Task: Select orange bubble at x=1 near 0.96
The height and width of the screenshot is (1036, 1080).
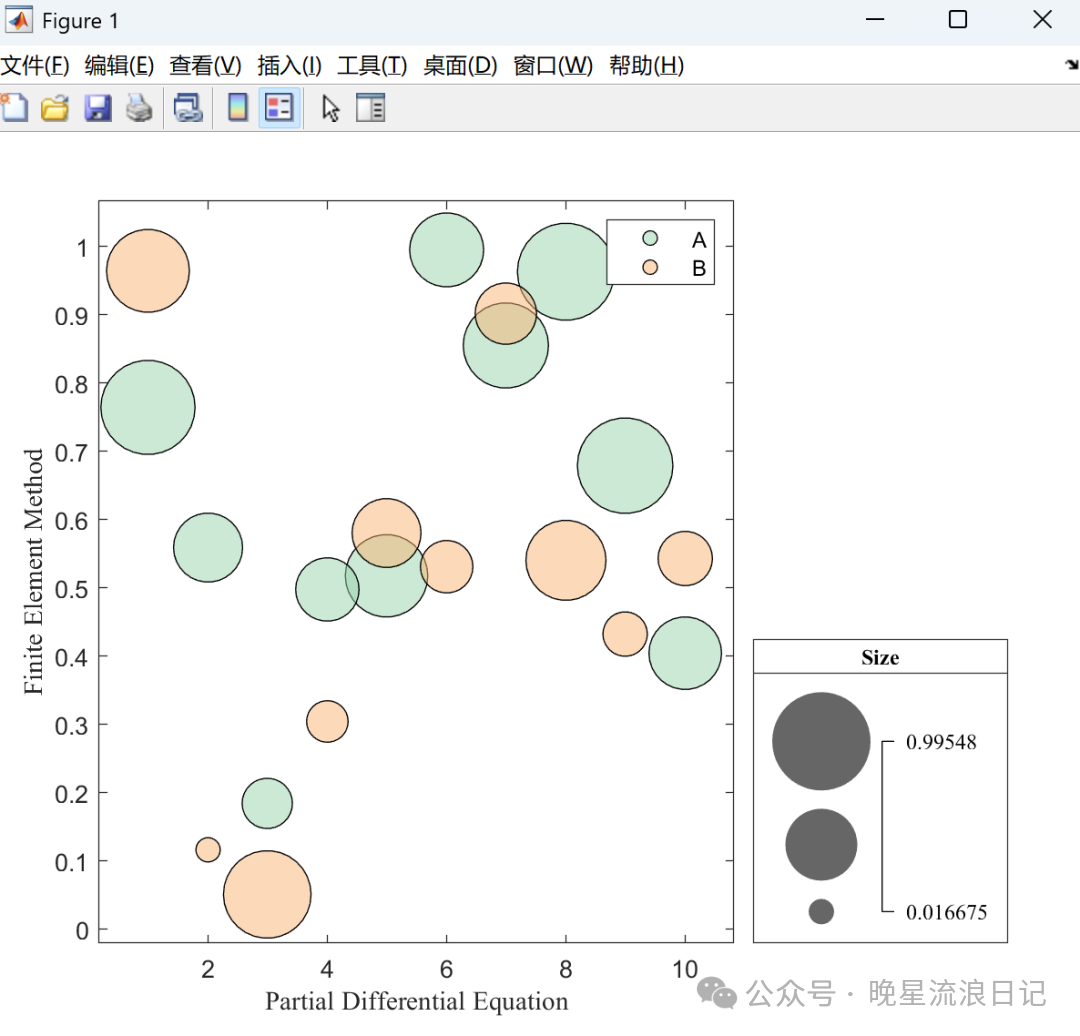Action: pos(147,271)
